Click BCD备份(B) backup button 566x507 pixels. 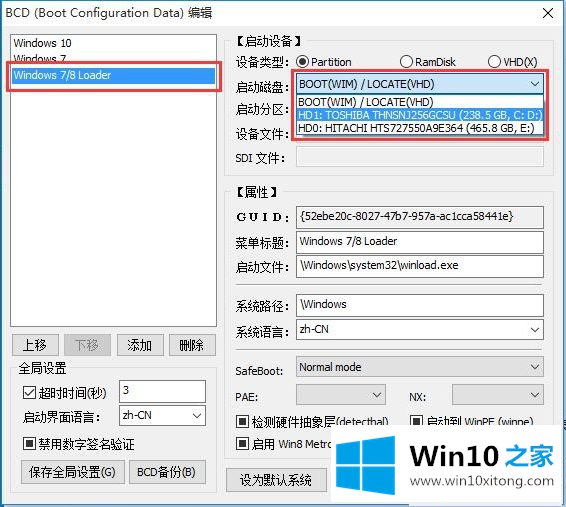point(167,472)
